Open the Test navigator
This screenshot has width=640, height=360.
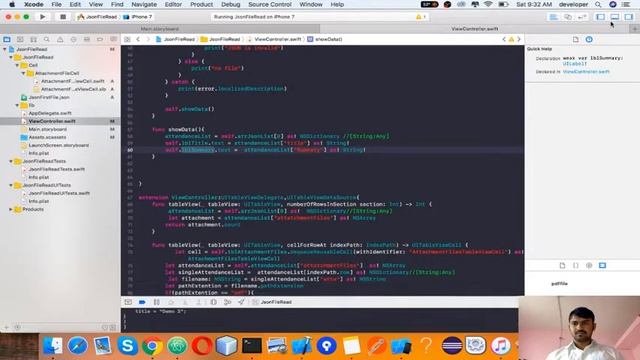(73, 39)
